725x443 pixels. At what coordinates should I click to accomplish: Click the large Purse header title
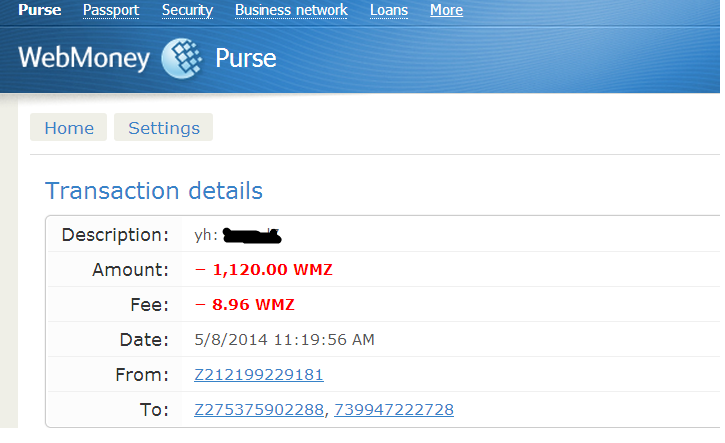[246, 59]
